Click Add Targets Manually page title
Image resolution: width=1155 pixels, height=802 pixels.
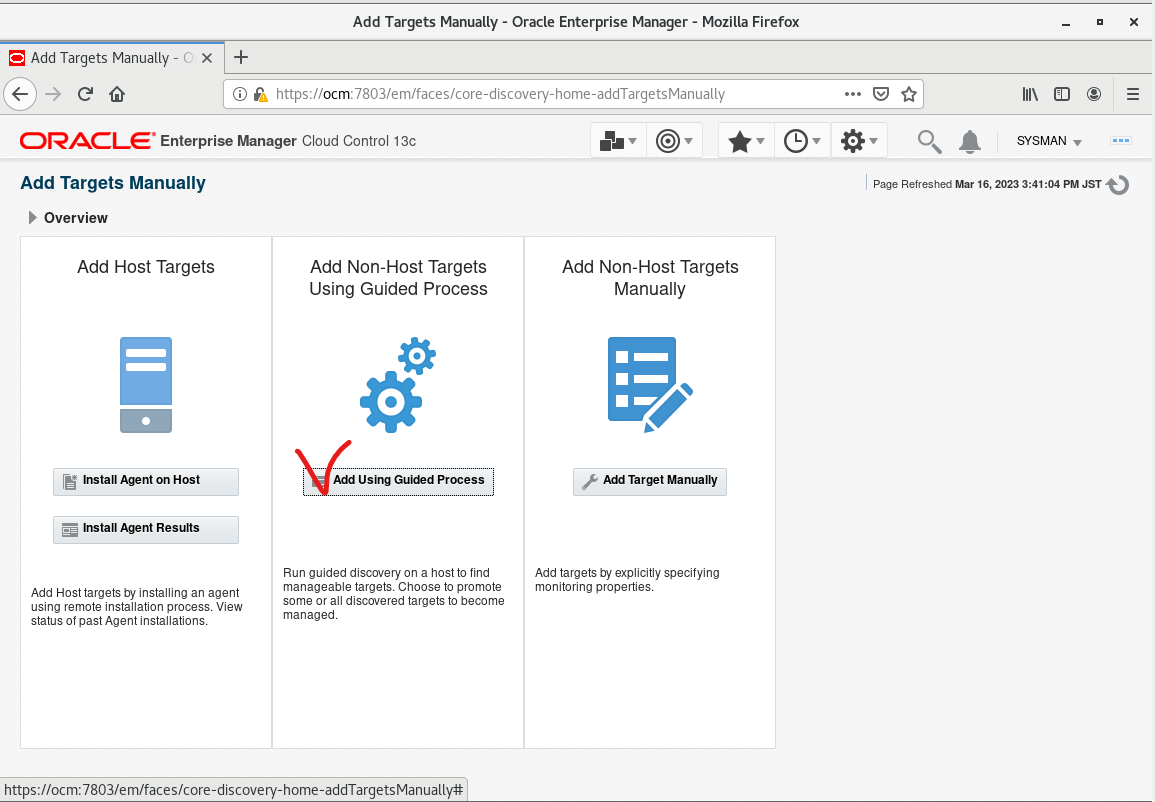point(113,183)
